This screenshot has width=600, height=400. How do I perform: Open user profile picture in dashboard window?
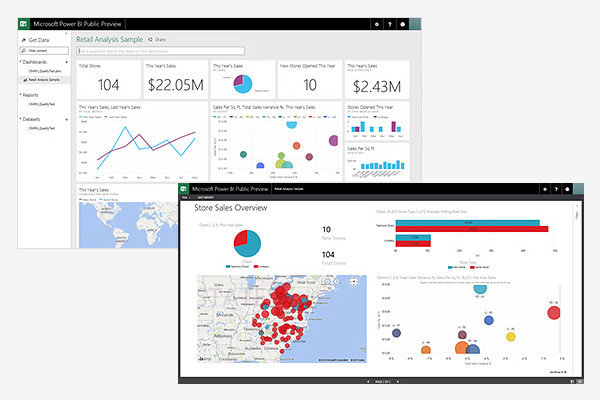click(x=415, y=24)
